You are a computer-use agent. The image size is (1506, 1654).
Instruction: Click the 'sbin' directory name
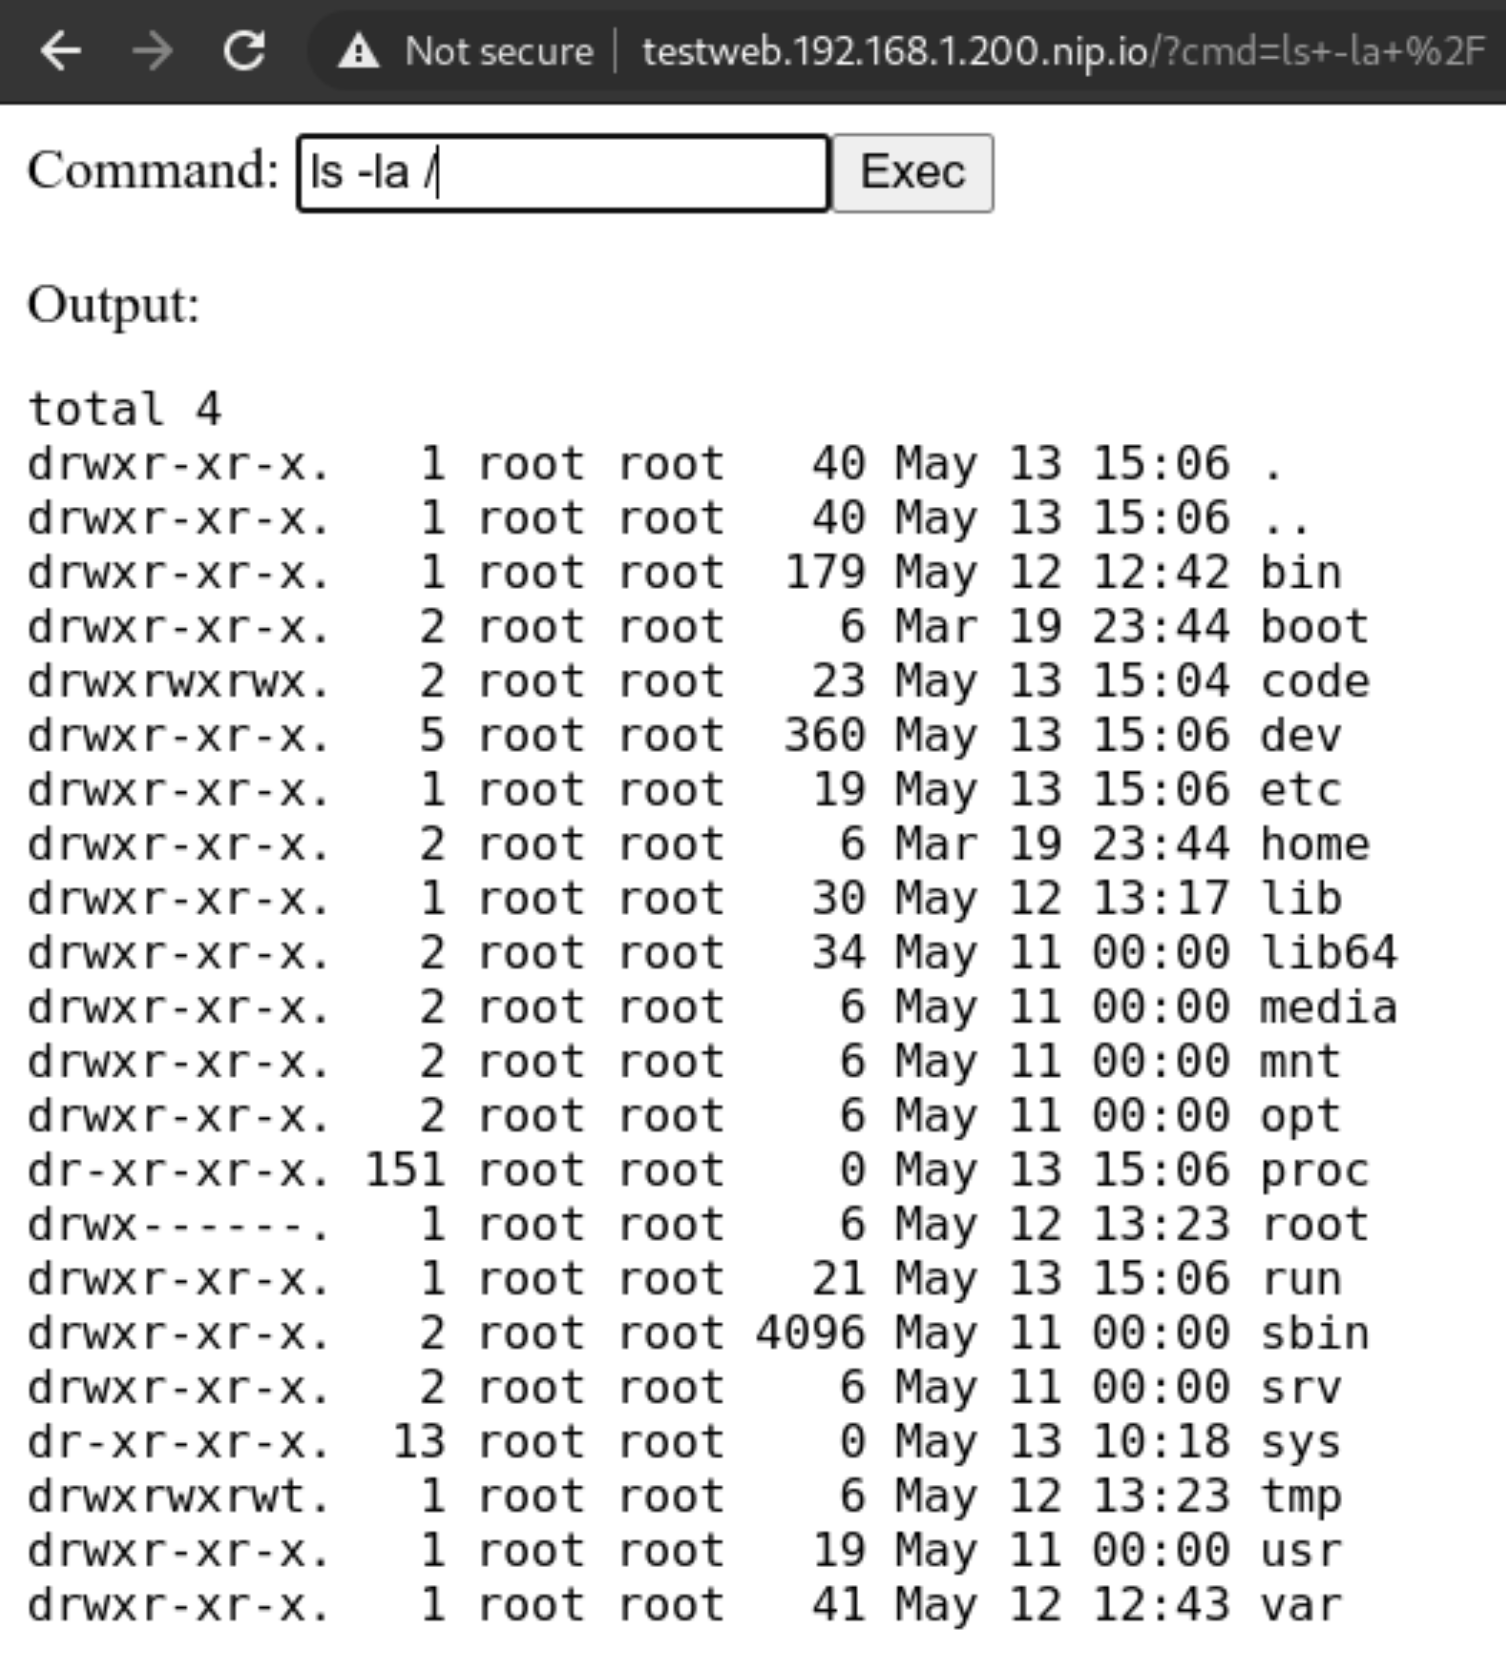1314,1333
